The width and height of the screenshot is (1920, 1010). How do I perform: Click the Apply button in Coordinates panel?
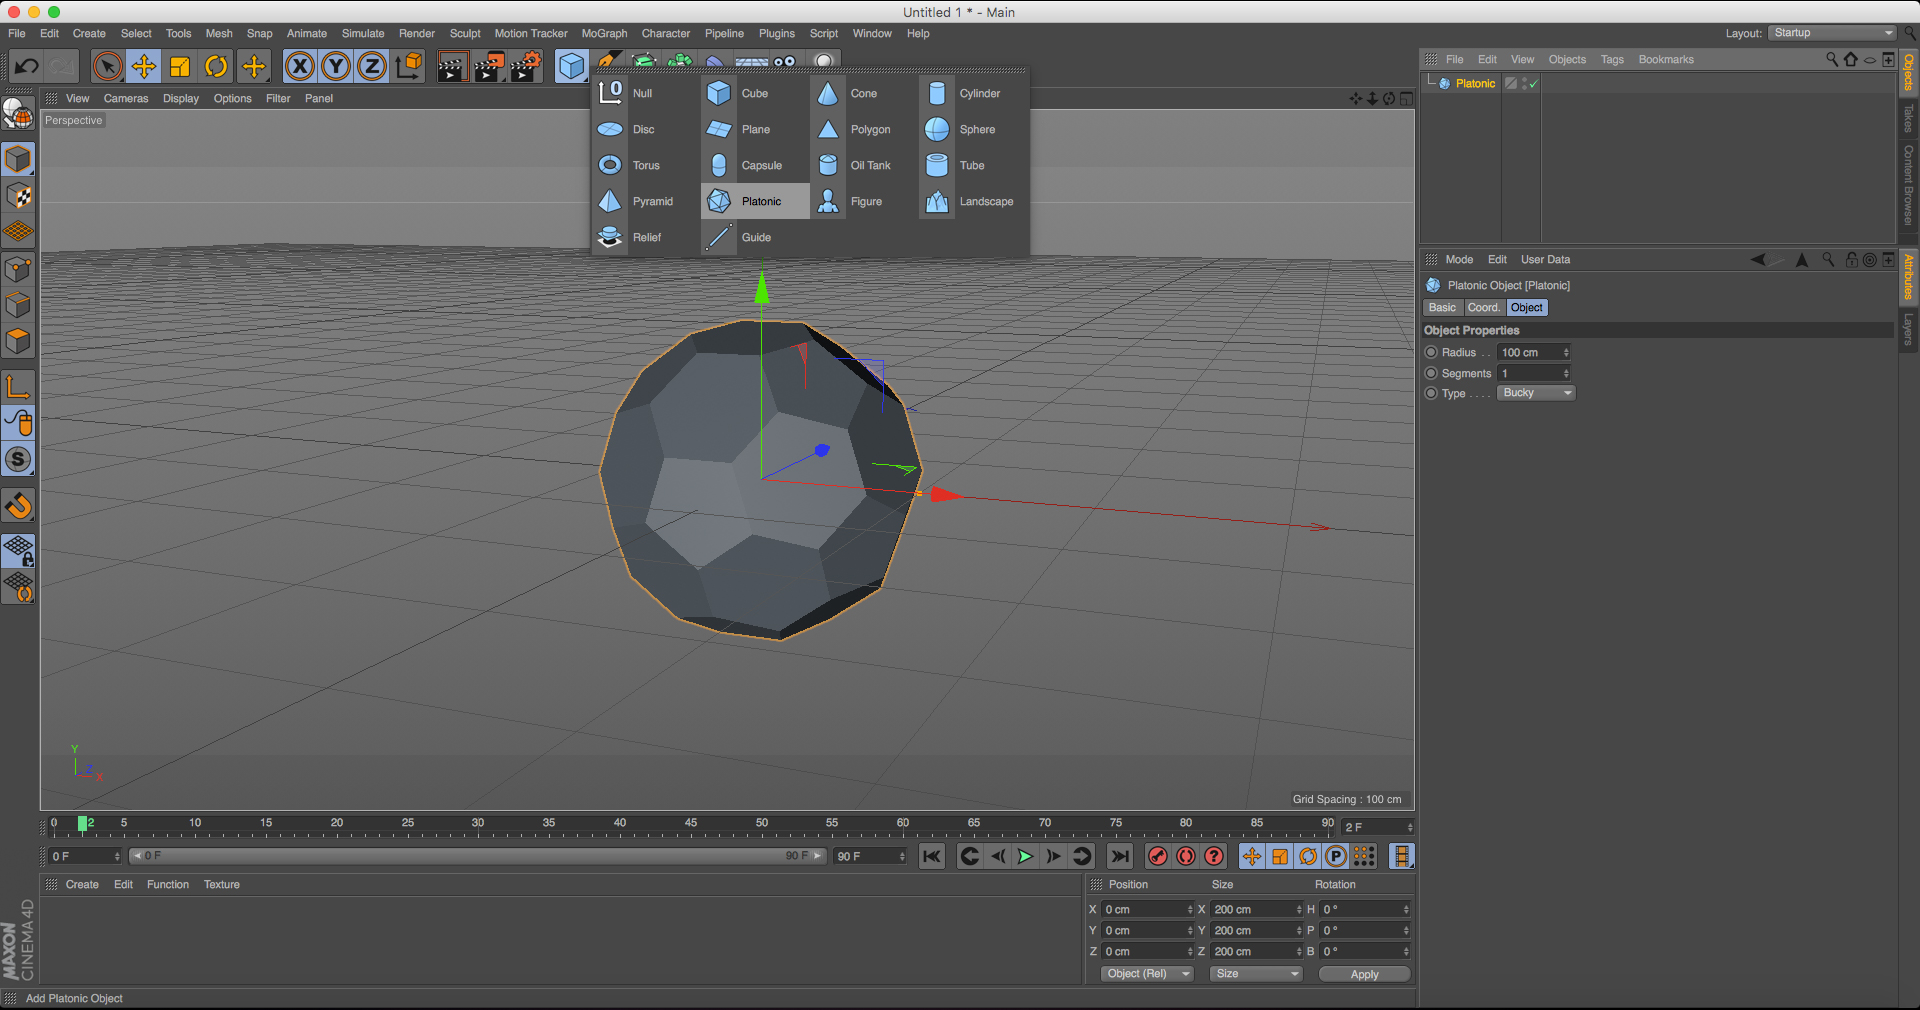[x=1363, y=973]
